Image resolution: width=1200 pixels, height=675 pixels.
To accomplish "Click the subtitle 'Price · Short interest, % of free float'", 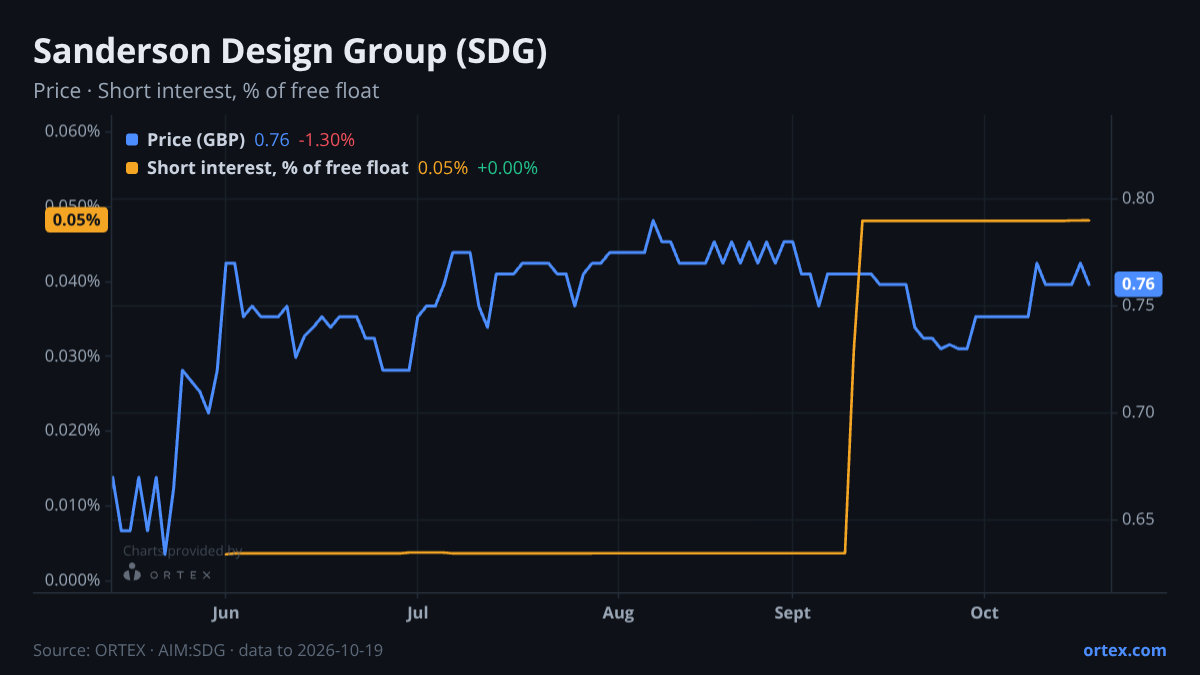I will [x=206, y=91].
